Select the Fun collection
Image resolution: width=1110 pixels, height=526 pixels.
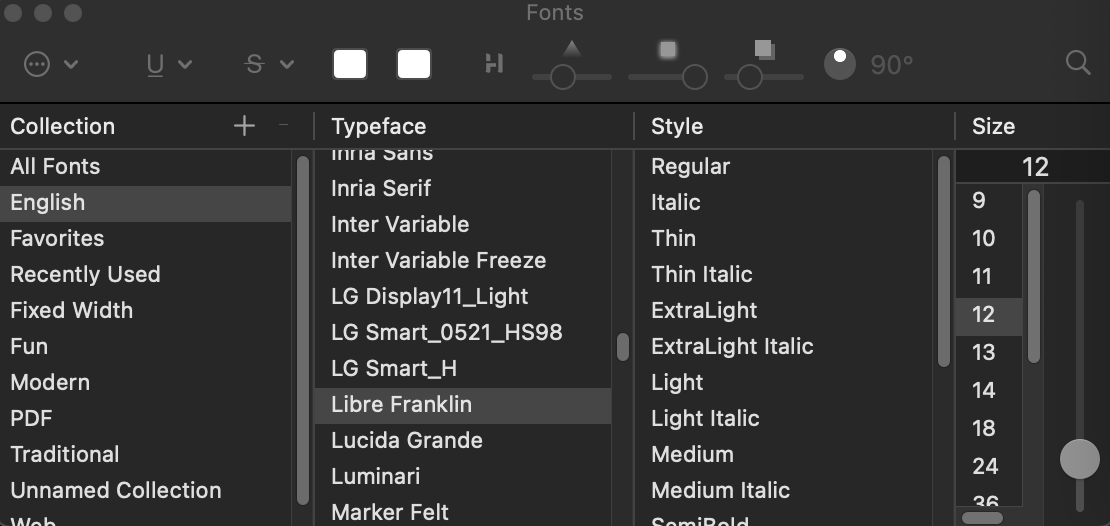tap(146, 347)
